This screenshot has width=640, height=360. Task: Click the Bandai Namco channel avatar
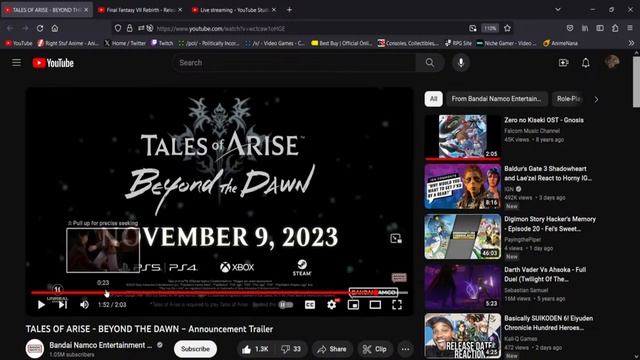[35, 349]
